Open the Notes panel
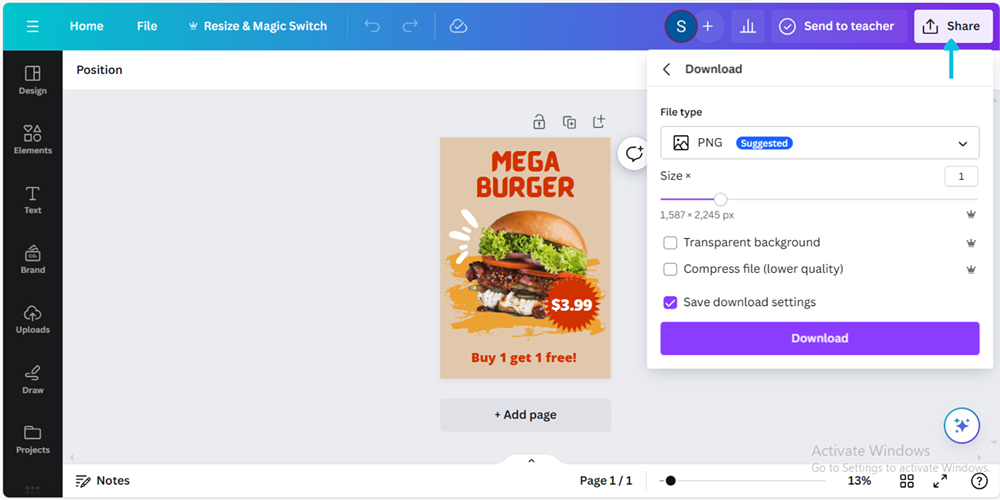1000x500 pixels. 103,480
